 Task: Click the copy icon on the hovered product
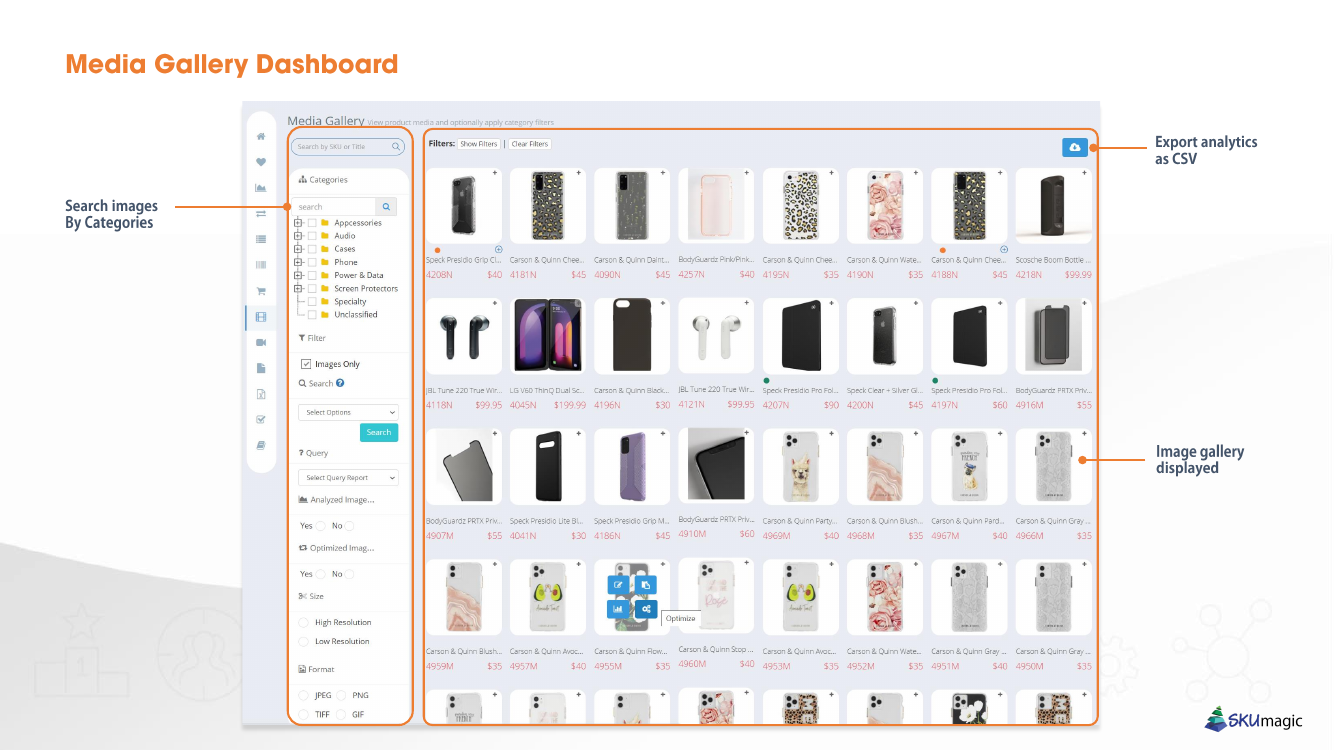(646, 585)
